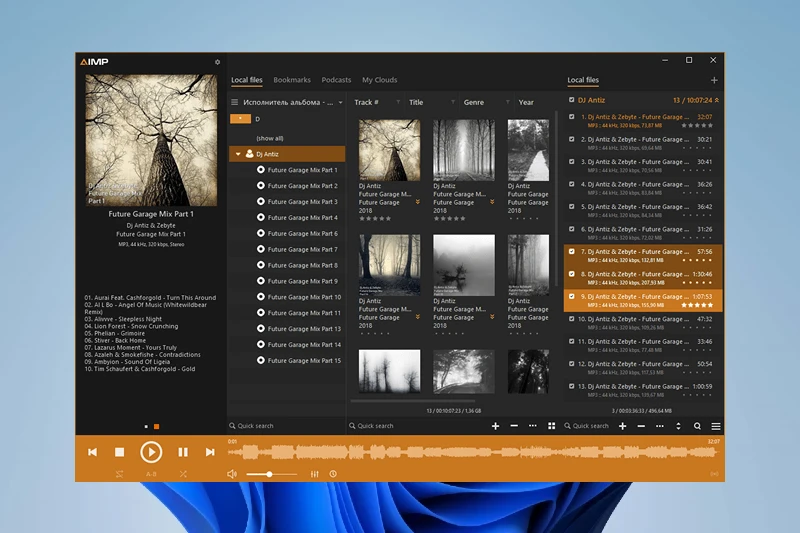Screen dimensions: 800x533
Task: Open the Bookmarks tab
Action: (x=292, y=80)
